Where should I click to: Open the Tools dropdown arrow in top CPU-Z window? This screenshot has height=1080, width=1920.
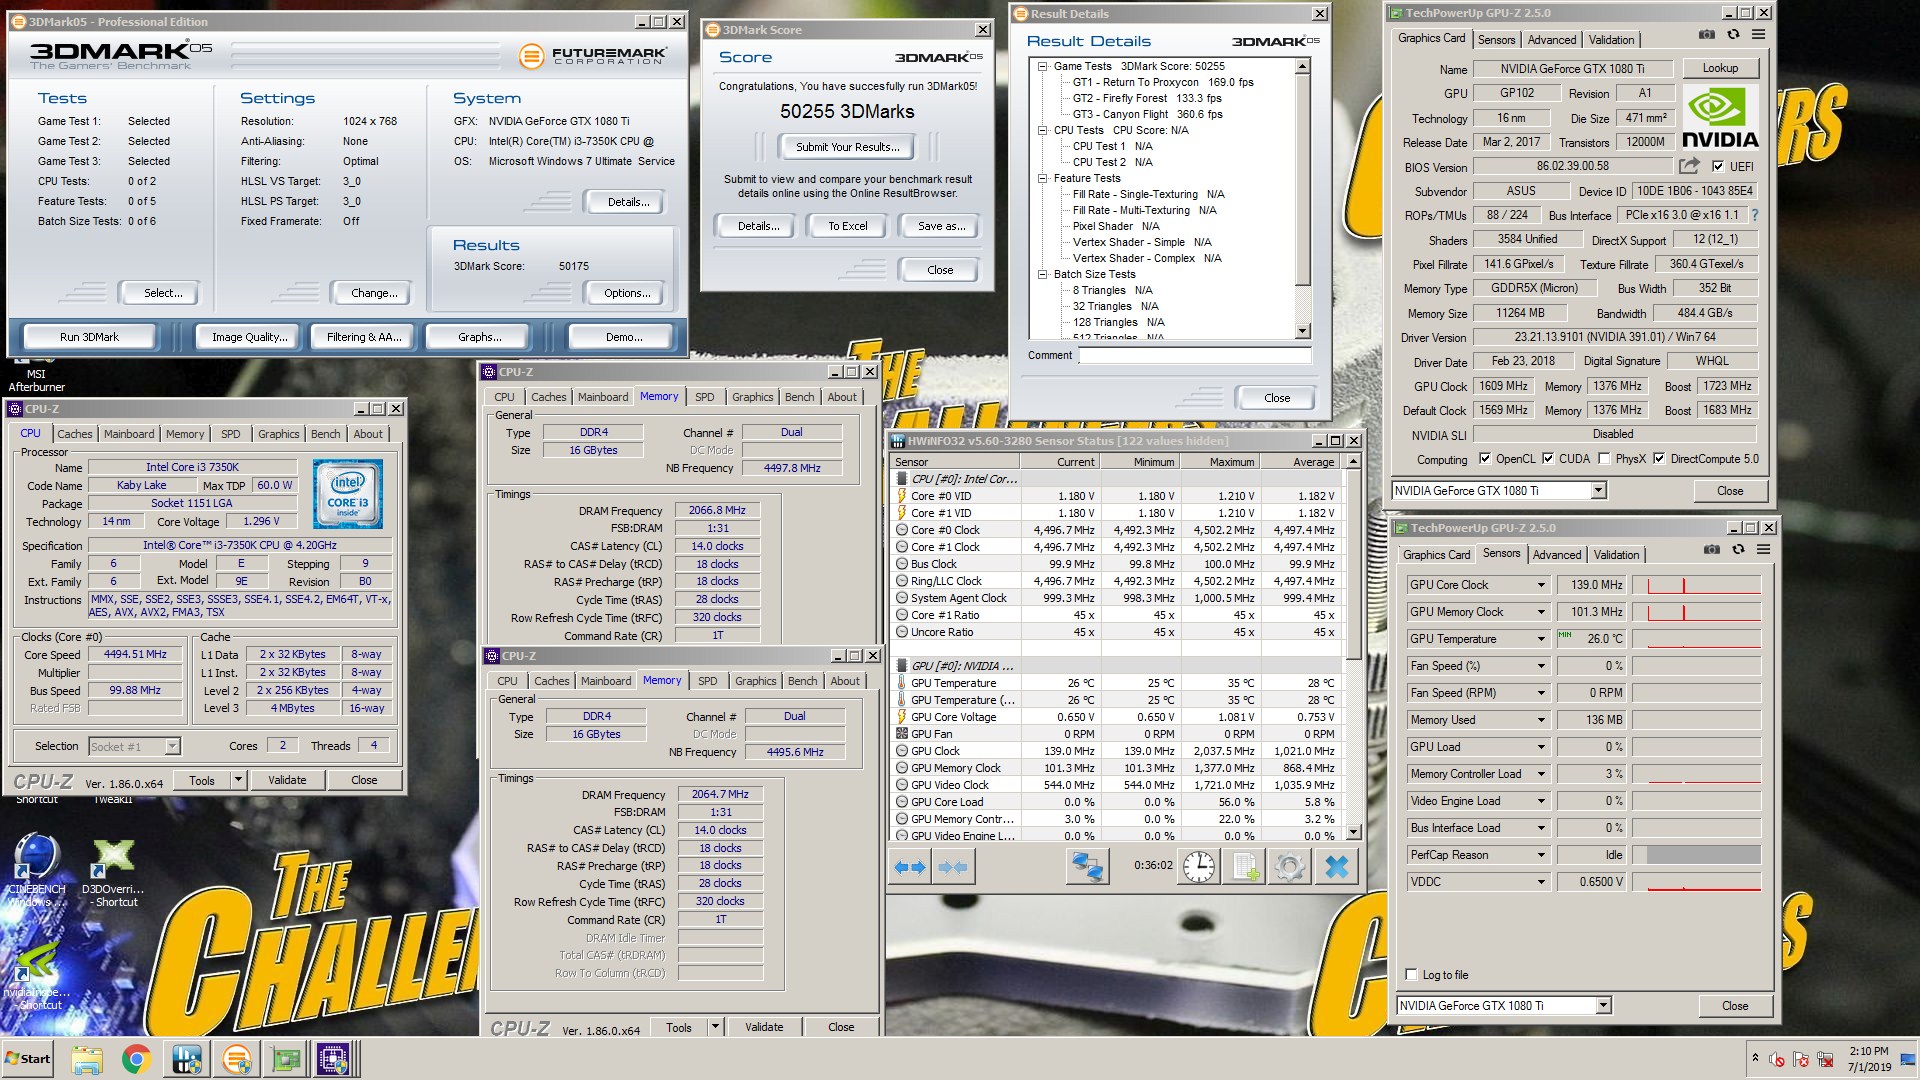[x=238, y=780]
